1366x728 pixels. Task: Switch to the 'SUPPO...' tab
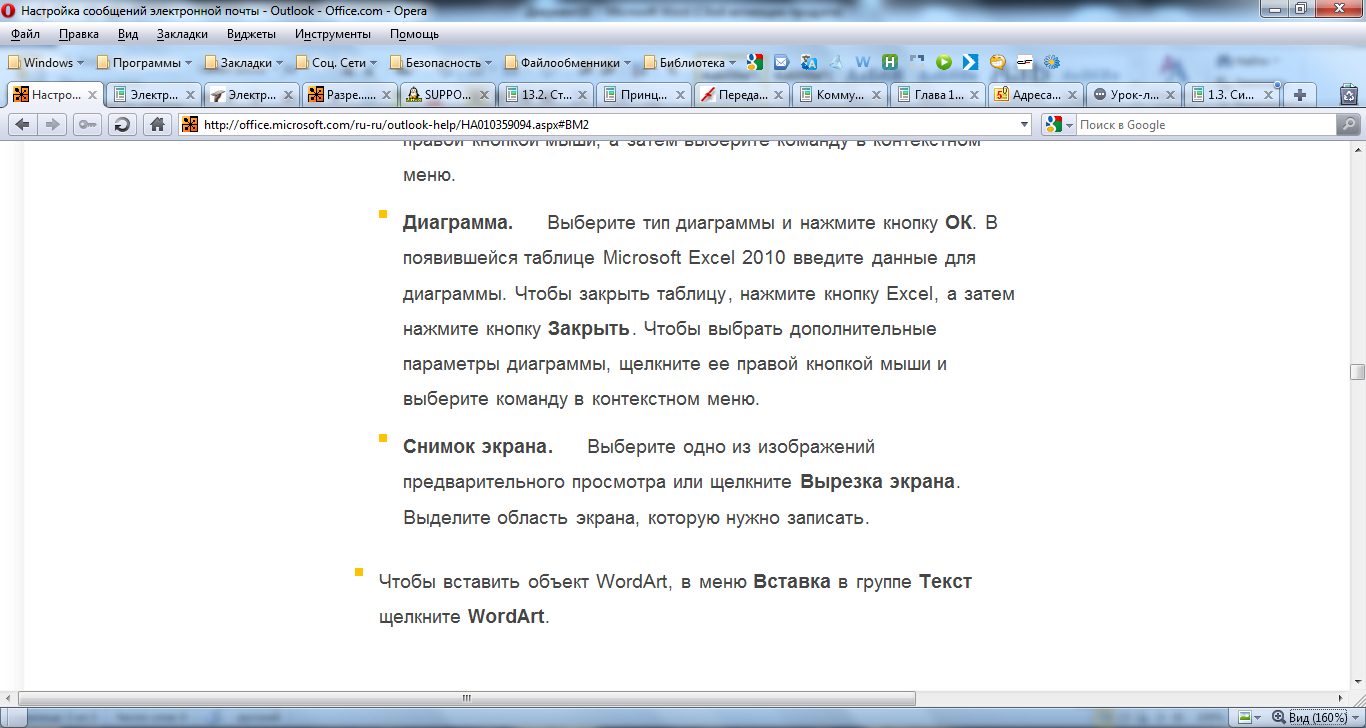(x=447, y=95)
